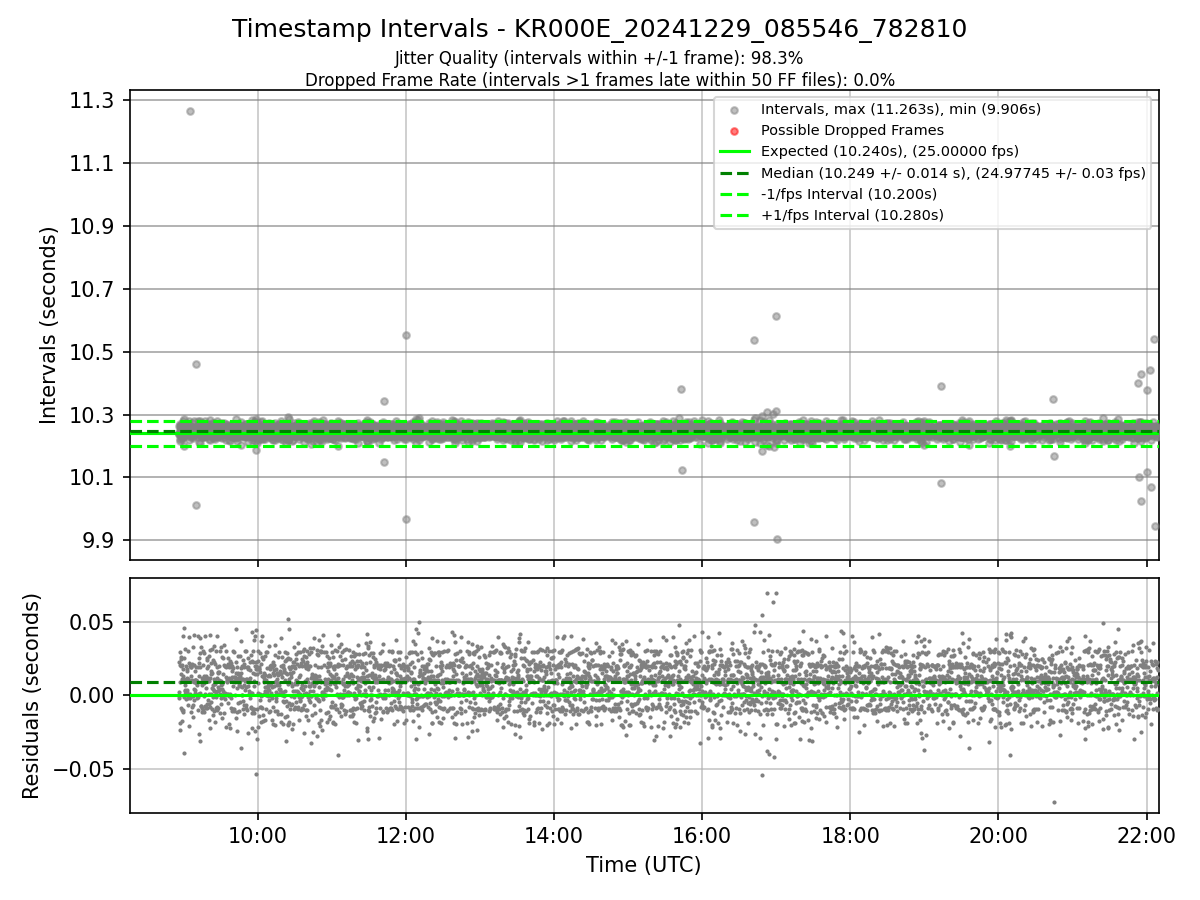Click the red dot marker beside 'Possible Dropped Frames'

(735, 131)
